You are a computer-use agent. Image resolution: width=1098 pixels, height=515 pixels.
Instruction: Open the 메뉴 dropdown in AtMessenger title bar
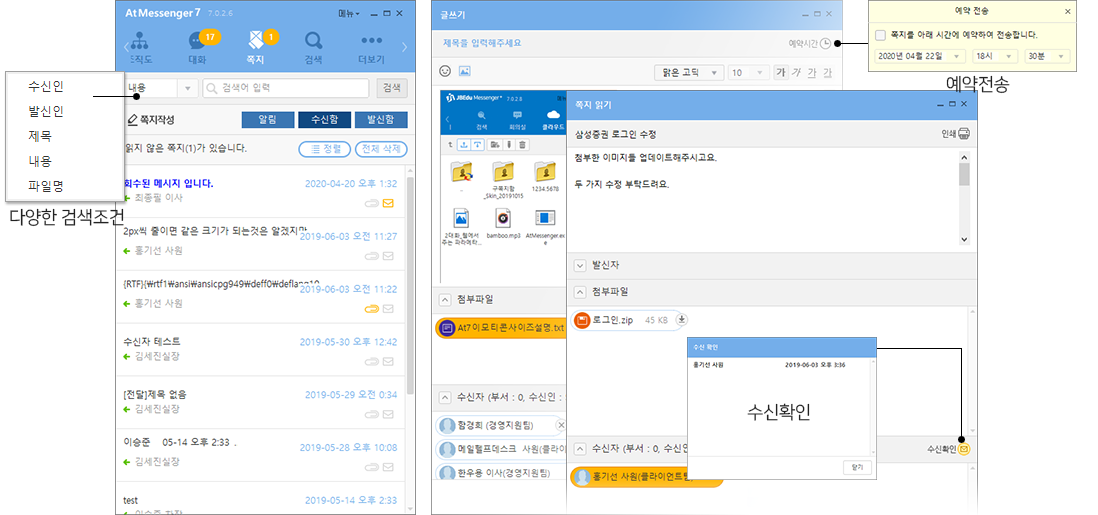[x=349, y=14]
